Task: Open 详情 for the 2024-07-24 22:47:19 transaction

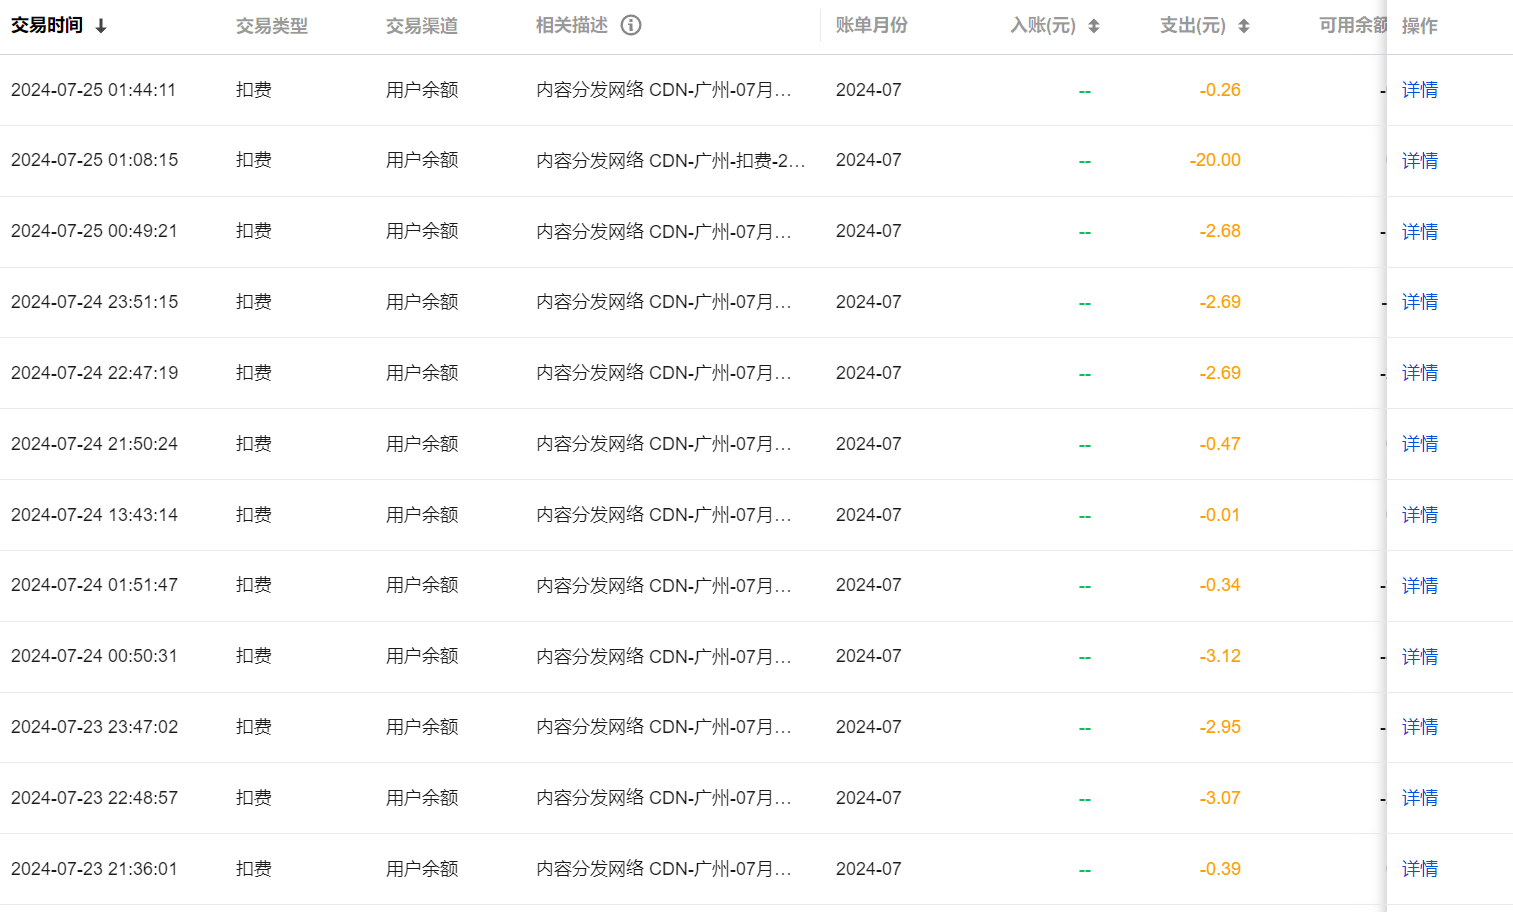Action: pyautogui.click(x=1420, y=373)
